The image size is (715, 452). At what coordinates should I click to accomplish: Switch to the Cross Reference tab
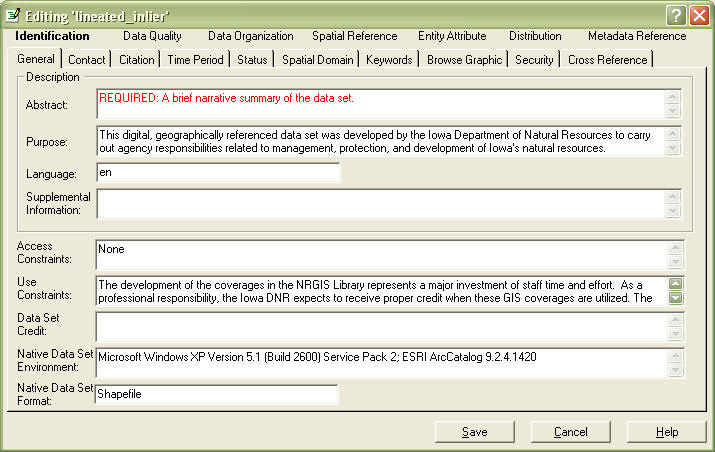coord(607,60)
